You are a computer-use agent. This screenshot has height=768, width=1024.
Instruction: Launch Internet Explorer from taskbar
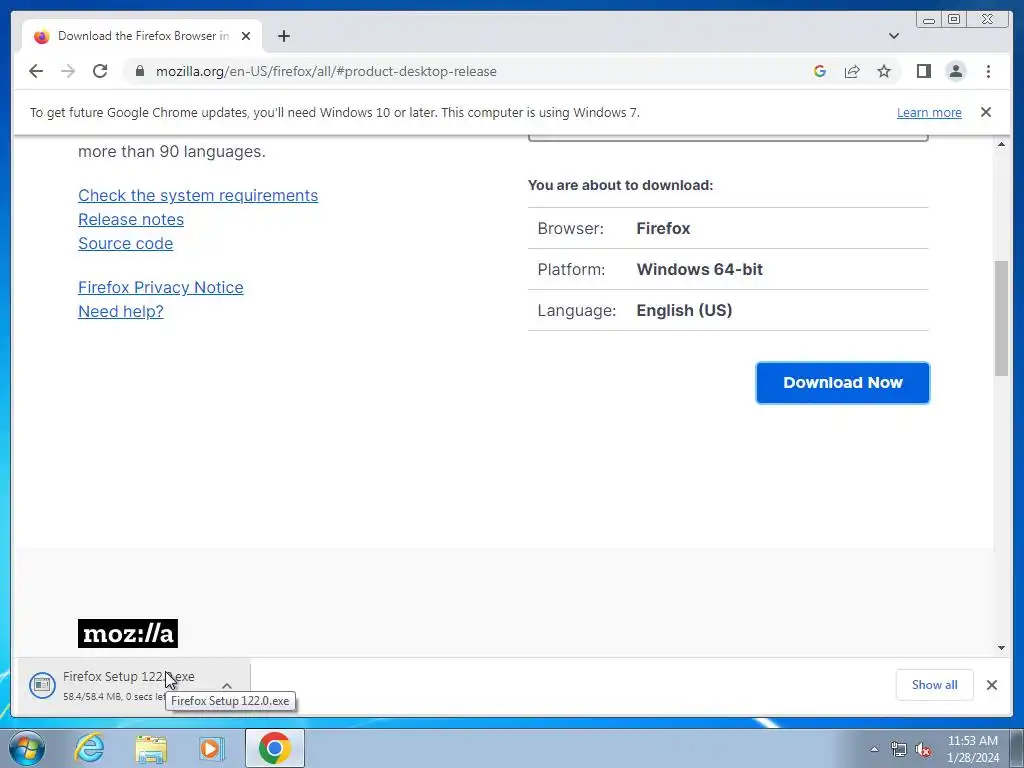pyautogui.click(x=89, y=748)
